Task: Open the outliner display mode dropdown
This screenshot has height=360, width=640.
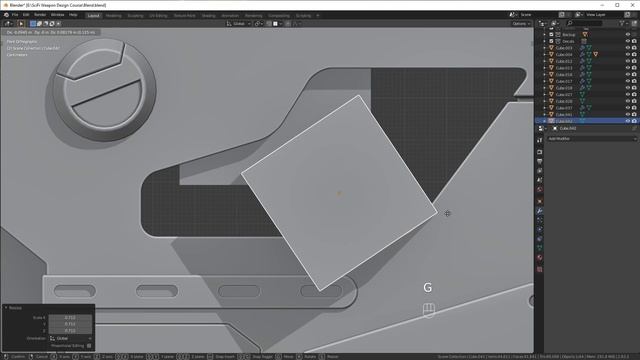Action: tap(556, 24)
